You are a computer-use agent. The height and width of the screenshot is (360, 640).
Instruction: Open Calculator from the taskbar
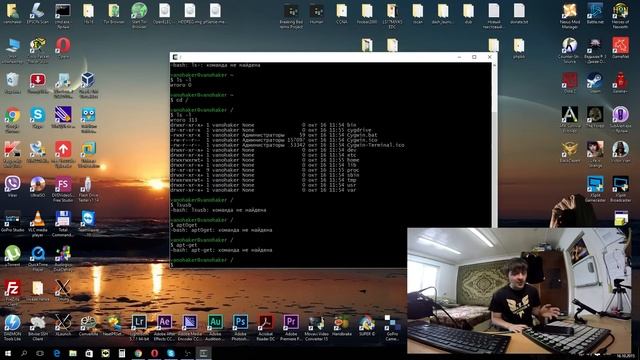pyautogui.click(x=122, y=353)
